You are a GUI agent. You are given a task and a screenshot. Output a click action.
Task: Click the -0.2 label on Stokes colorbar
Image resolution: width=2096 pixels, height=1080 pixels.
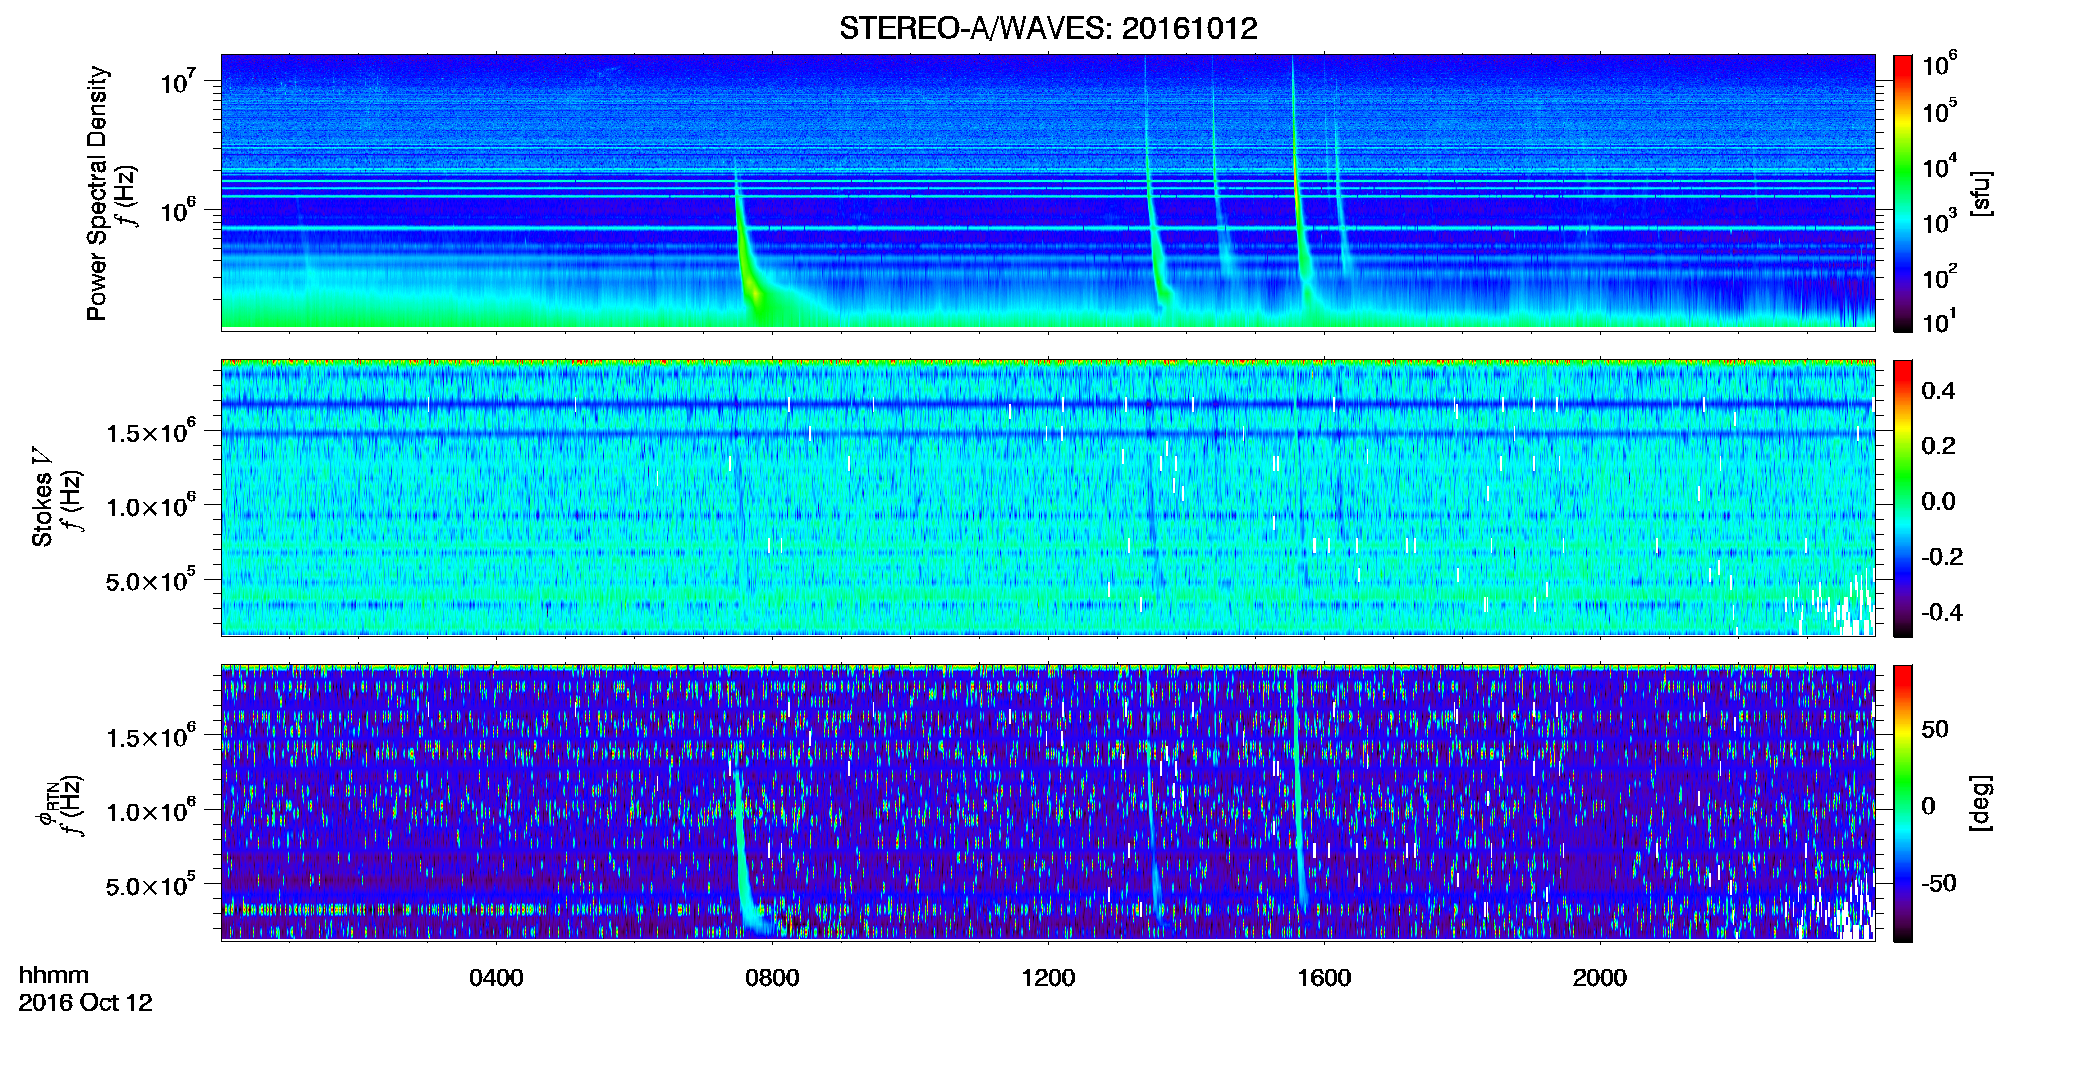(1942, 557)
